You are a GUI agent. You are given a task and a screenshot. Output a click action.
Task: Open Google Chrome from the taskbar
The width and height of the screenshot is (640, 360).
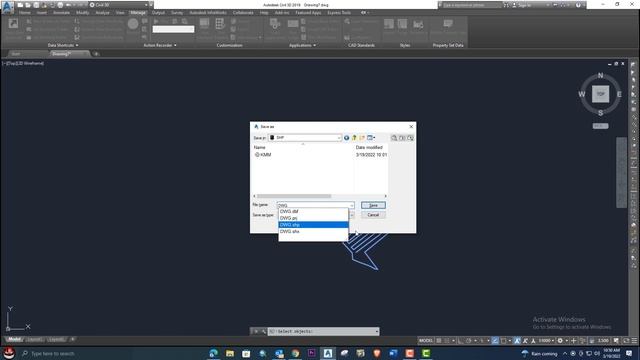point(295,353)
